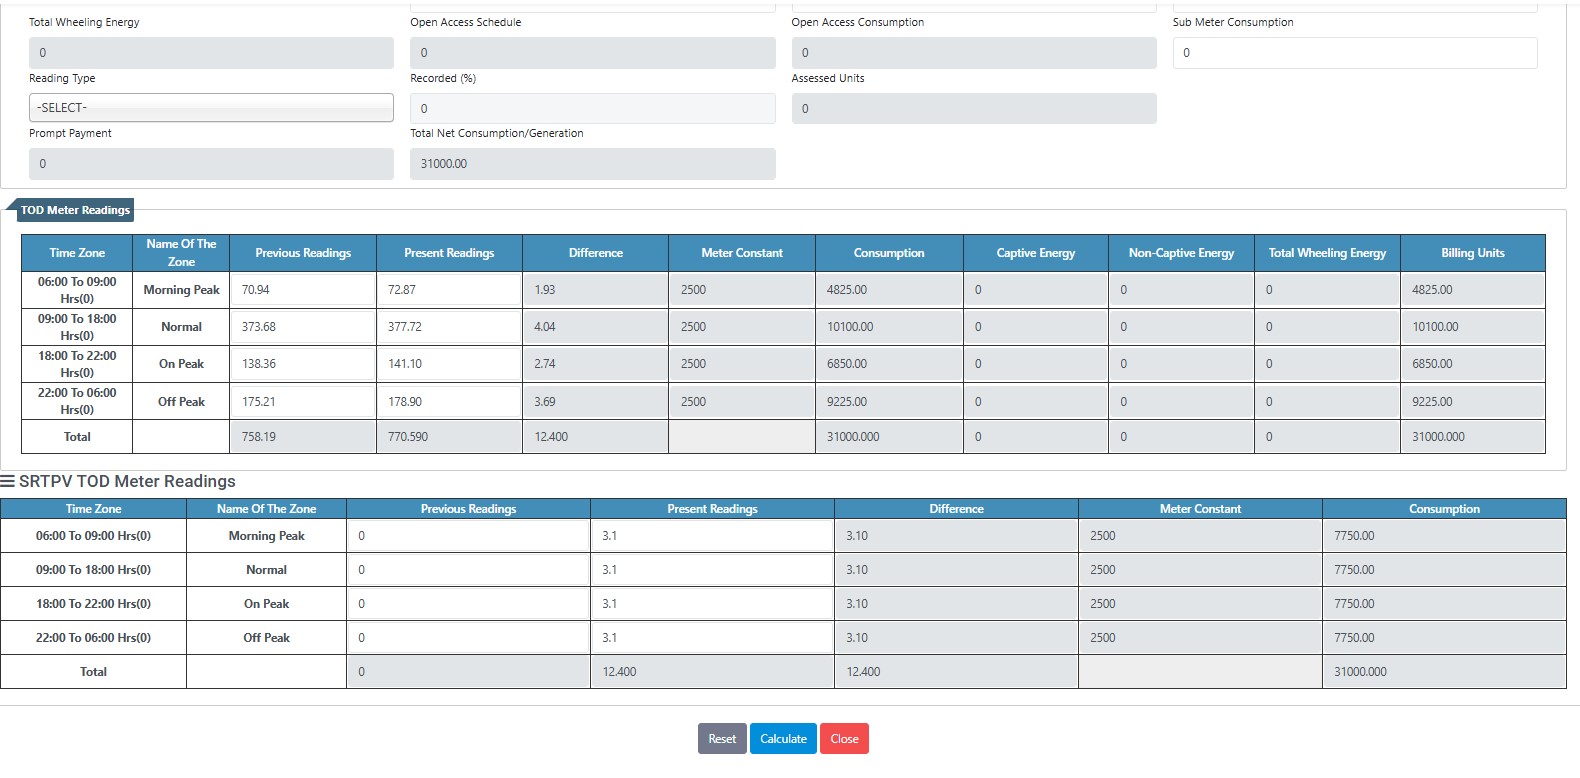Click the red Close button
The image size is (1580, 778).
point(844,739)
